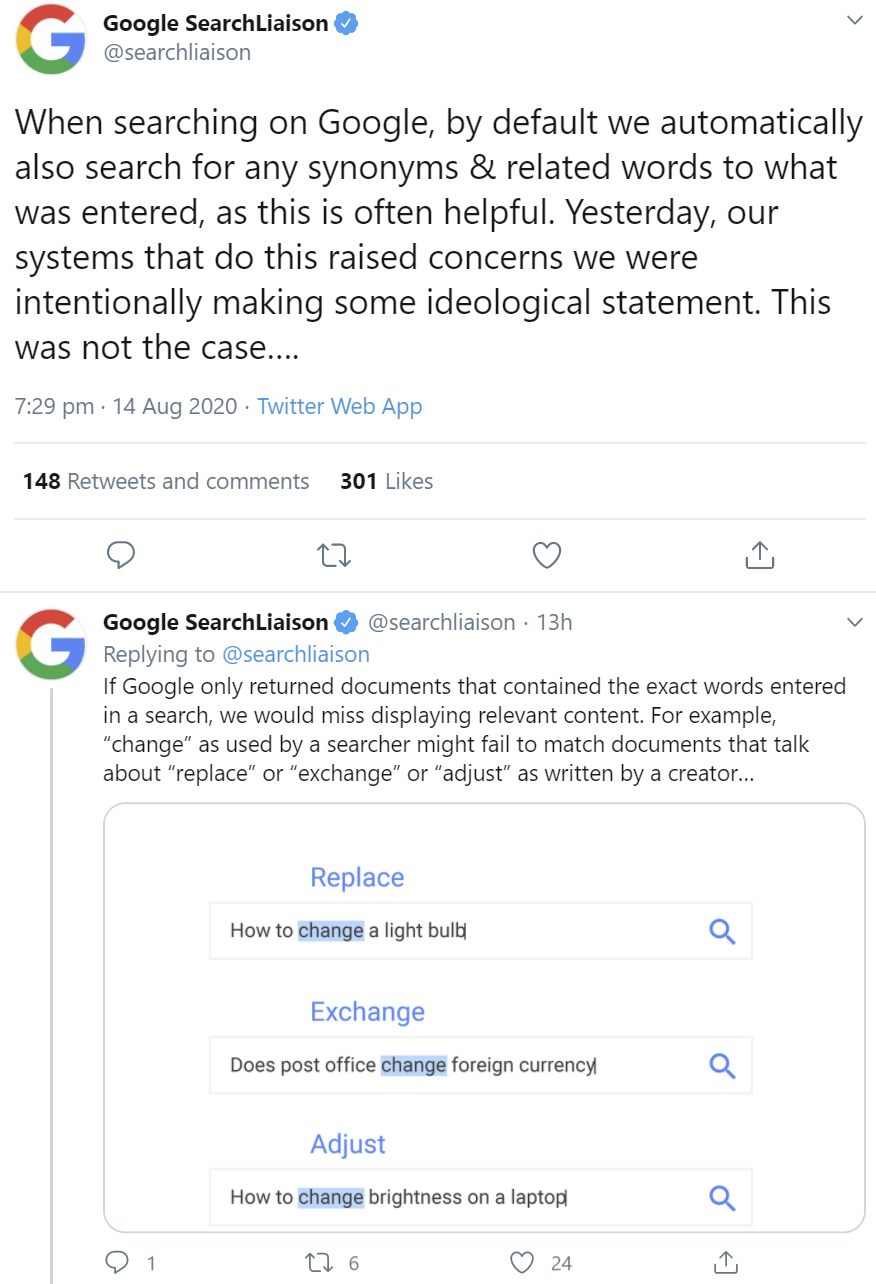
Task: Open the dropdown caret on the reply tweet
Action: (855, 622)
